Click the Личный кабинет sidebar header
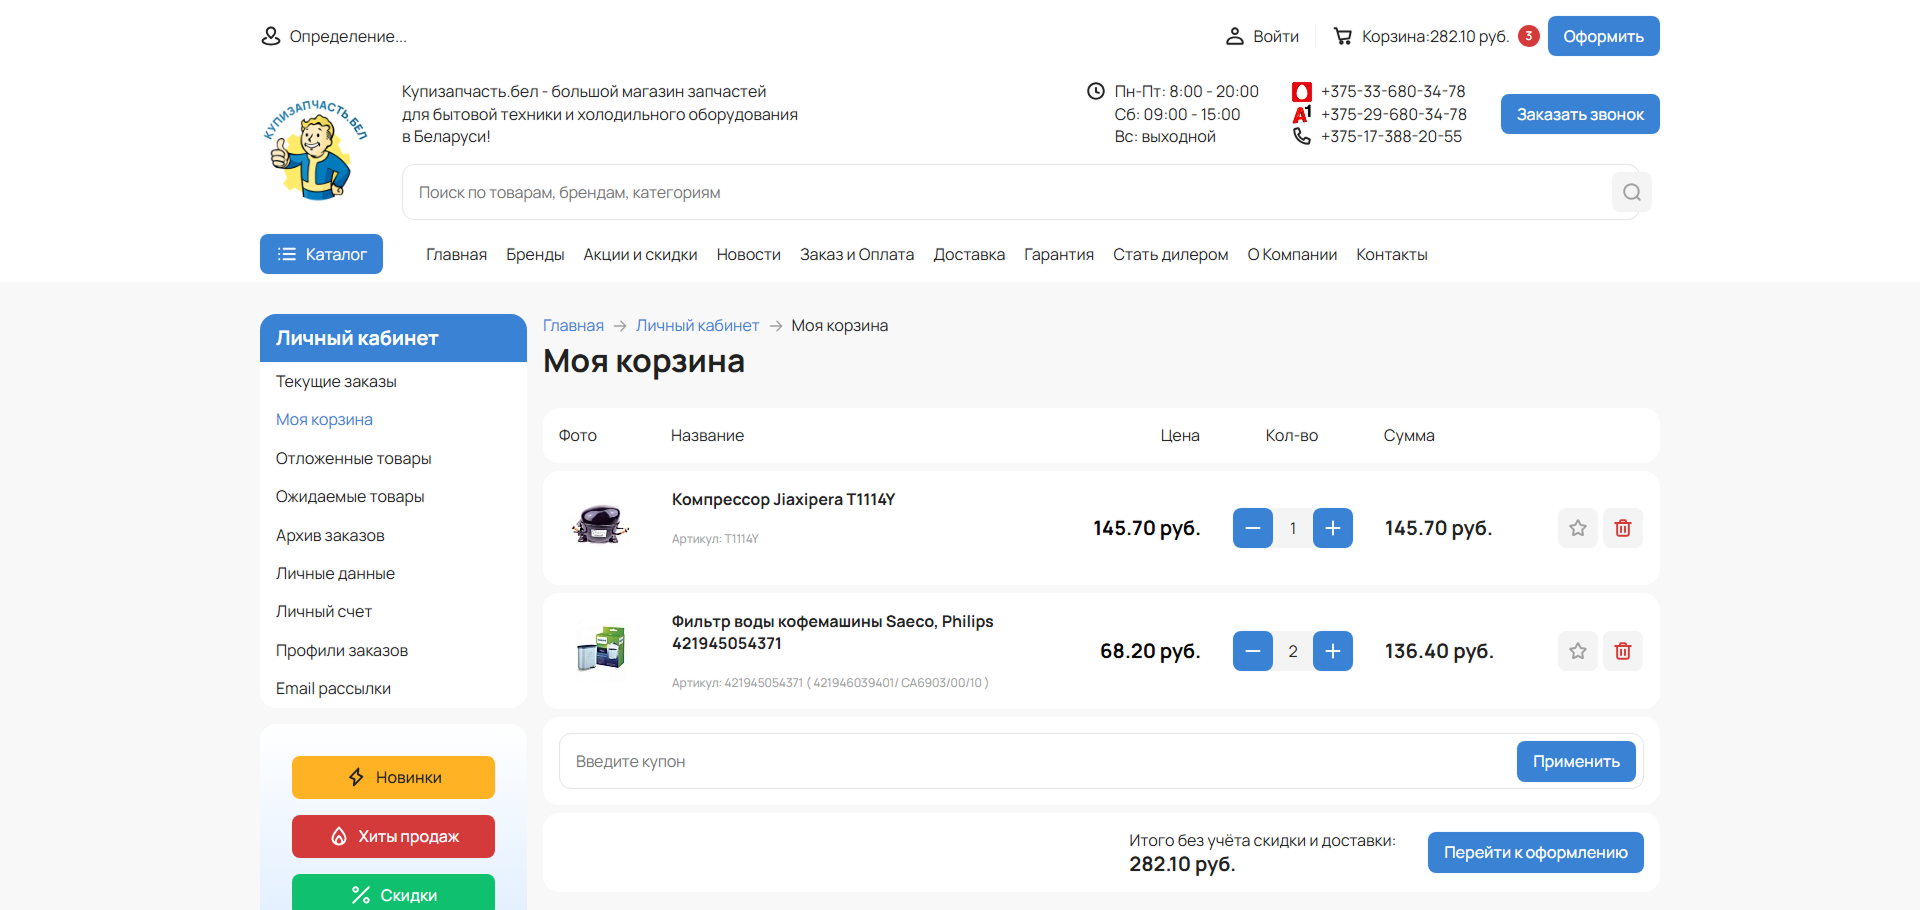1920x910 pixels. pyautogui.click(x=393, y=338)
